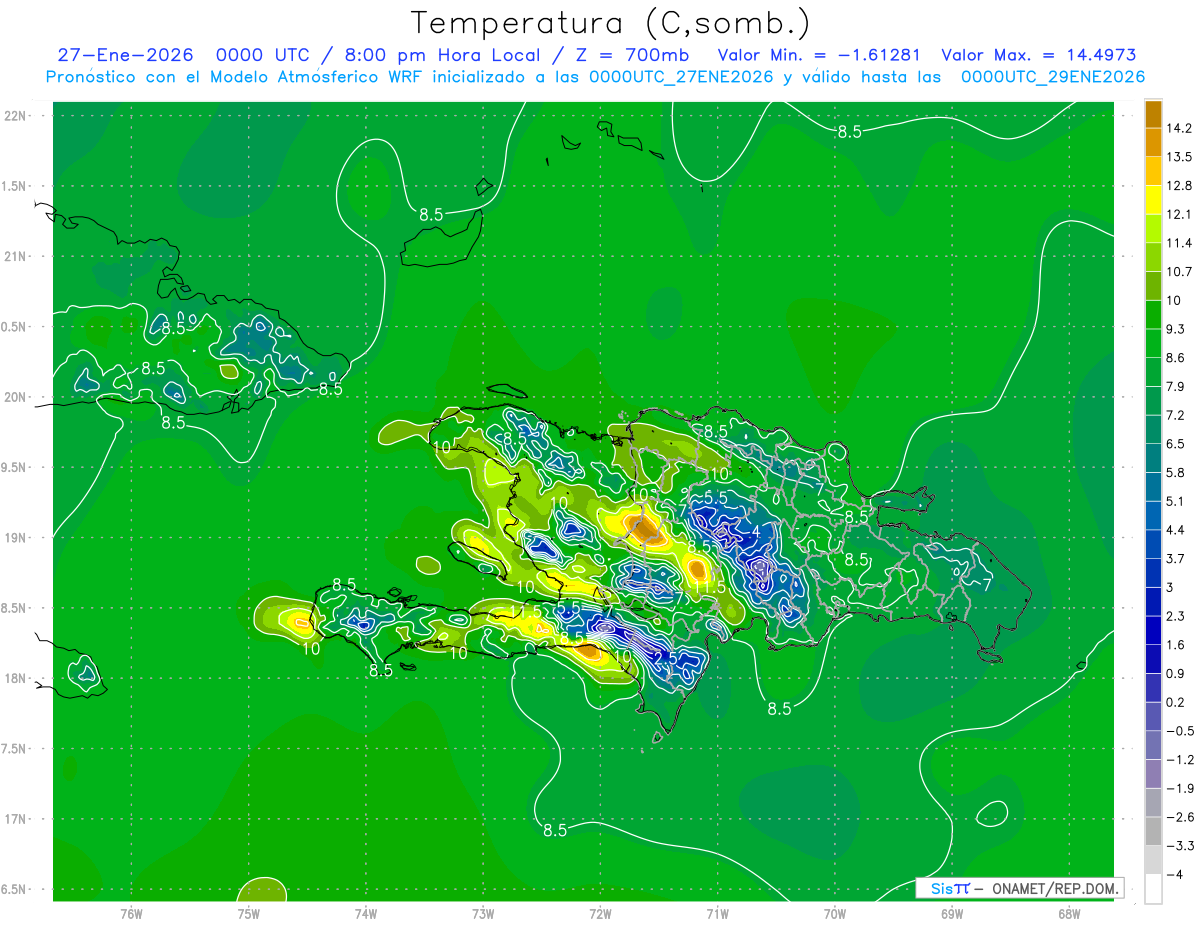1200x927 pixels.
Task: Pick the purple swatch between -1.9 and -1.2
Action: click(x=1153, y=774)
